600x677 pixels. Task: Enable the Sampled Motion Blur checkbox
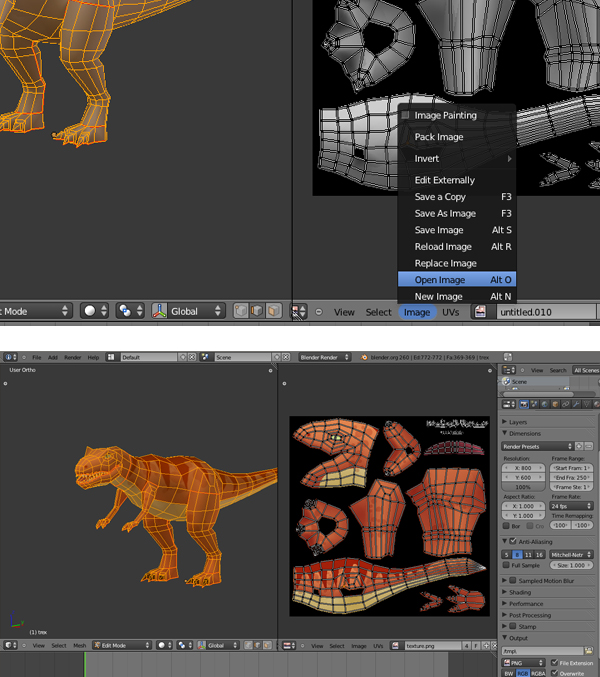(513, 581)
